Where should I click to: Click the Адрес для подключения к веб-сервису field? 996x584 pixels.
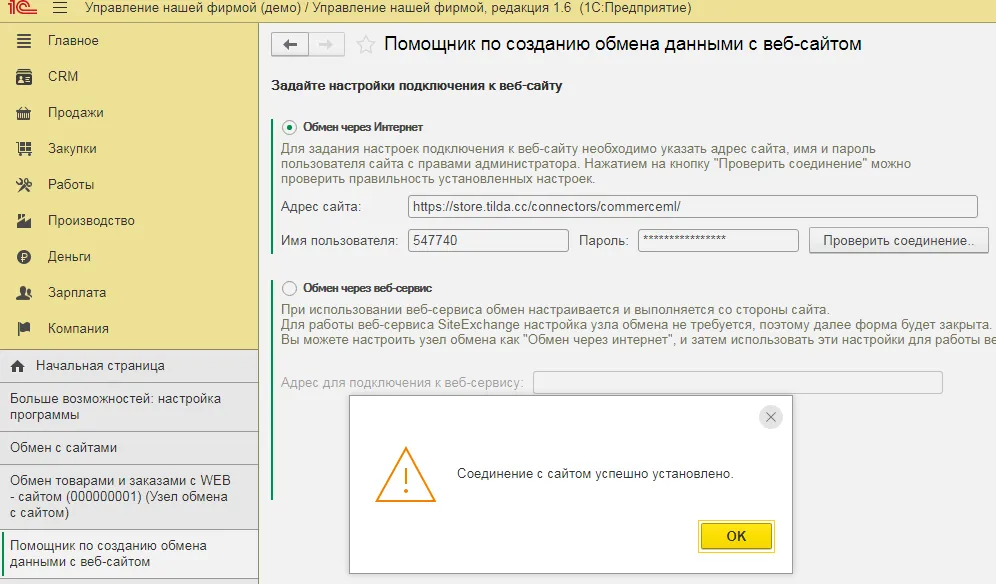(x=737, y=383)
